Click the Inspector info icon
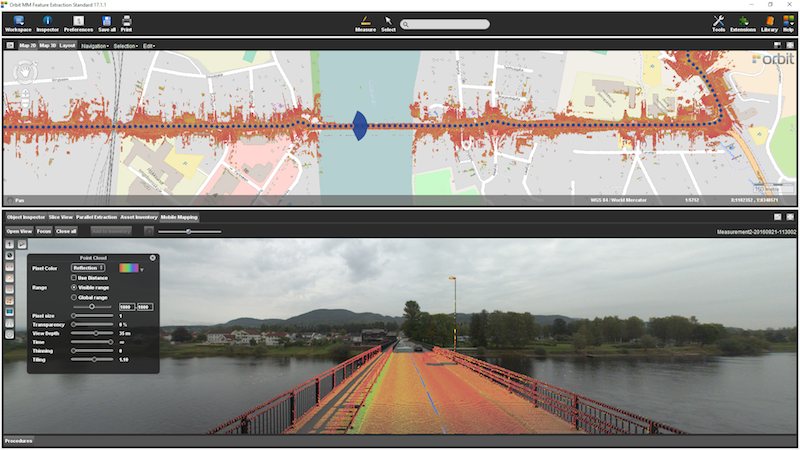800x450 pixels. (x=47, y=21)
